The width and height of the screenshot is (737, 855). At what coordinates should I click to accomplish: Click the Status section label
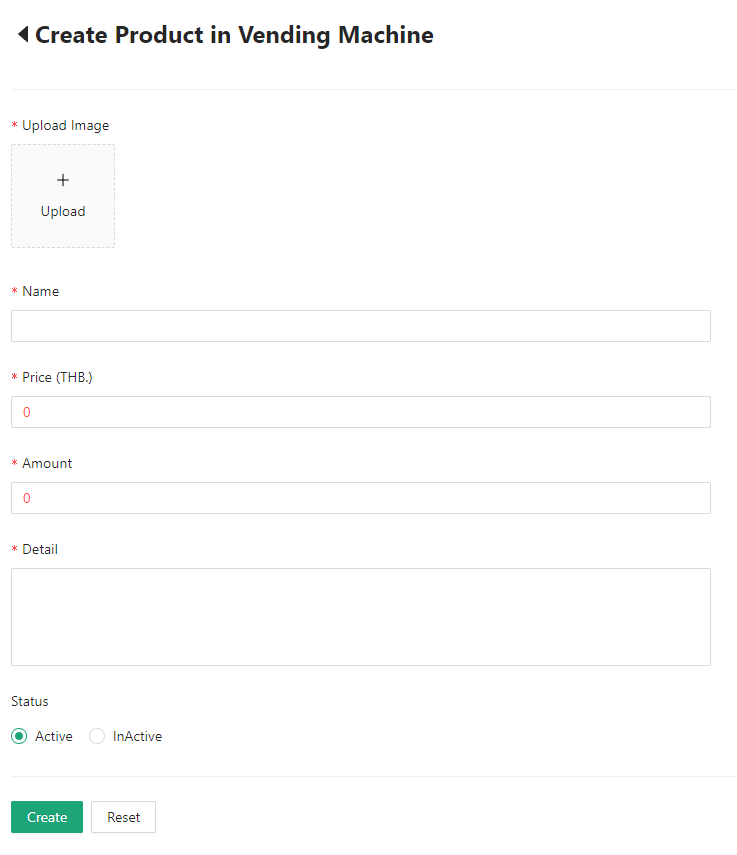(29, 701)
